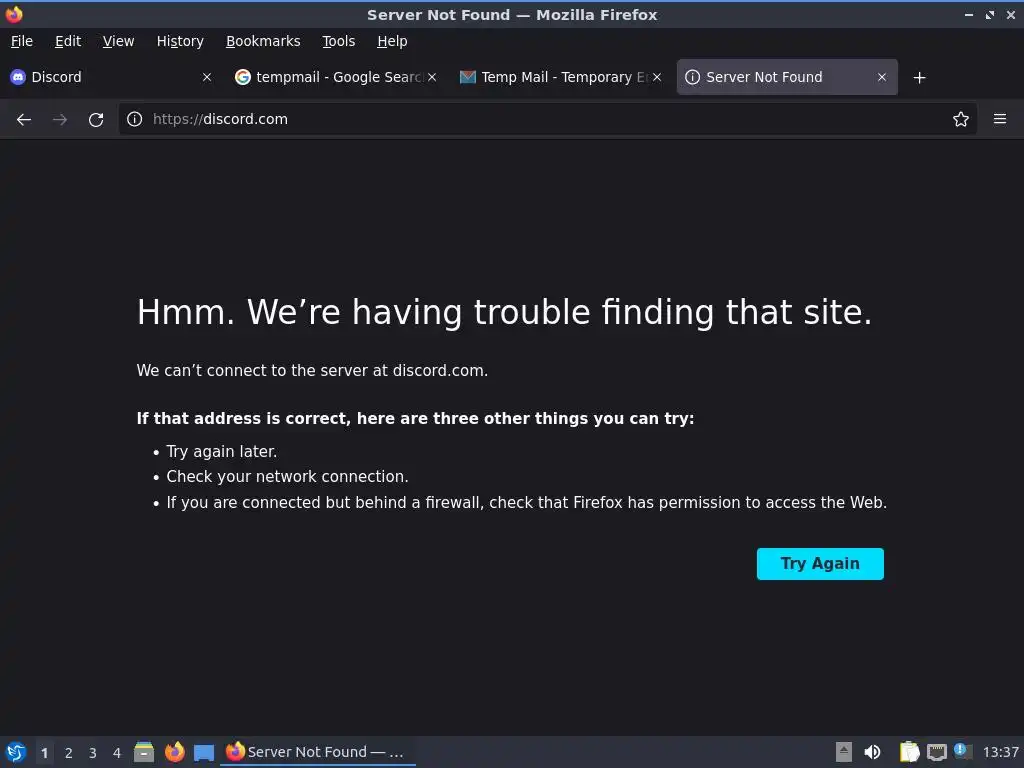Maximize the Firefox window
The height and width of the screenshot is (768, 1024).
coord(990,14)
